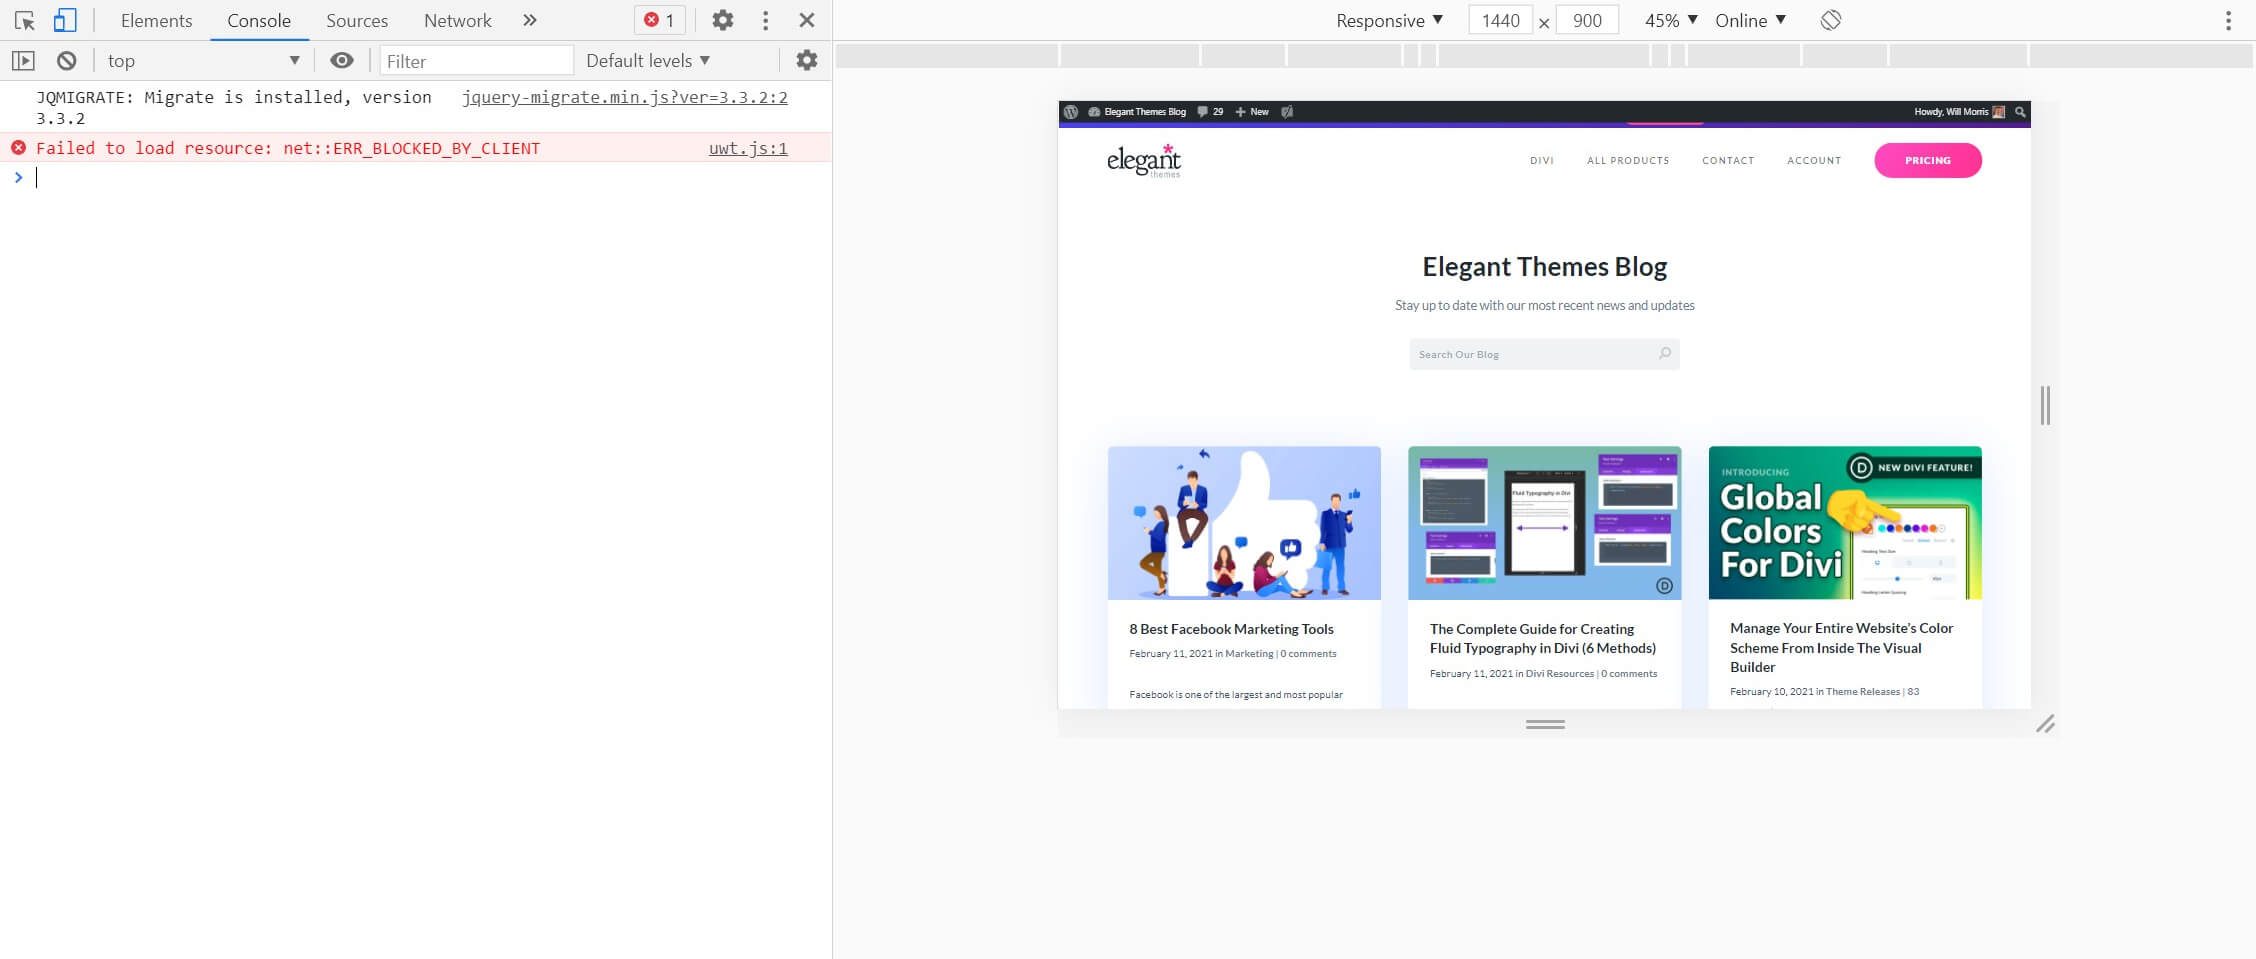Click the PRICING button
Image resolution: width=2256 pixels, height=959 pixels.
click(x=1927, y=160)
